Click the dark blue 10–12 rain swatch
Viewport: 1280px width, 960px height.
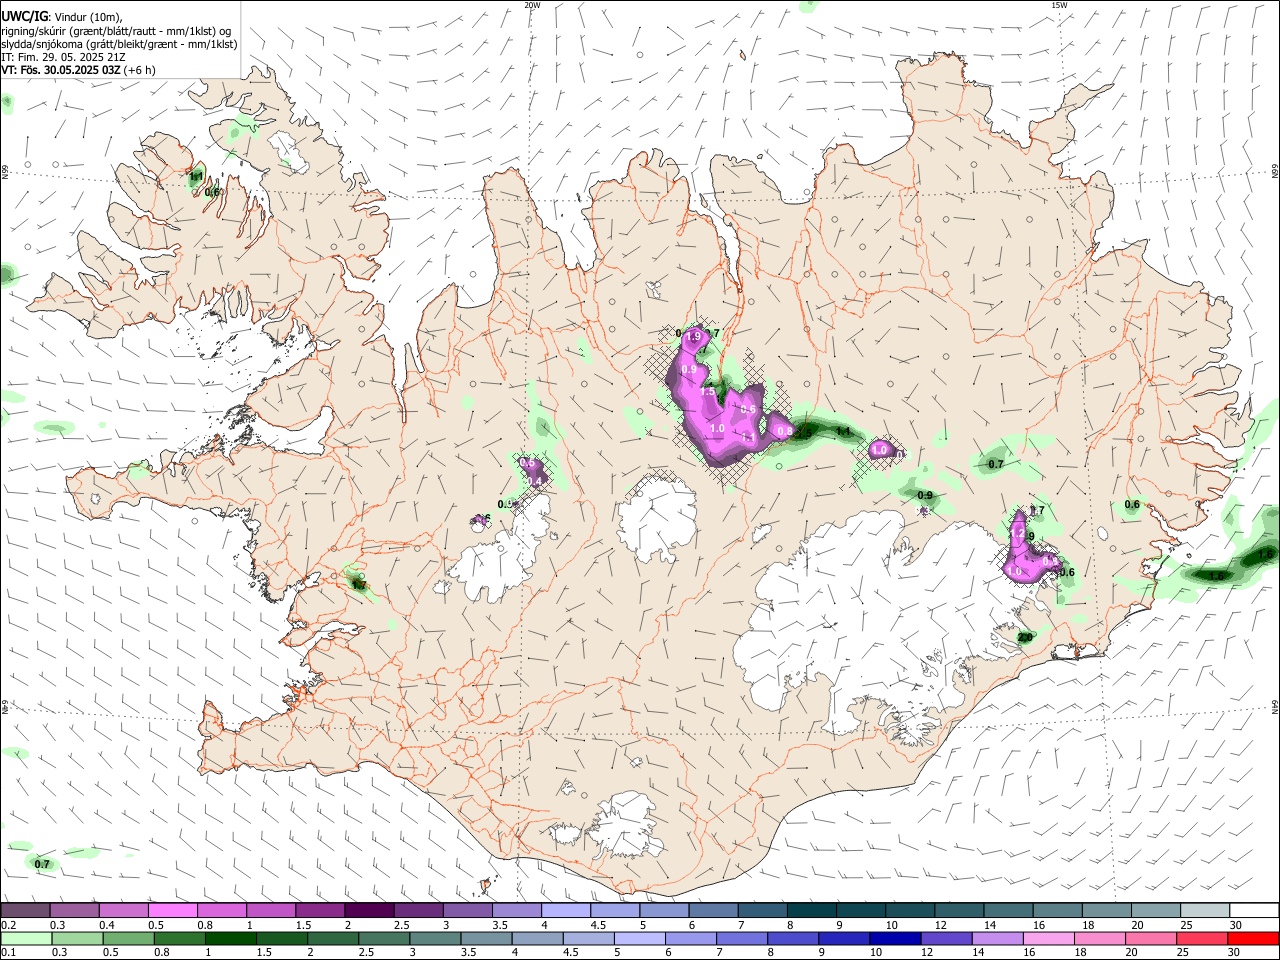click(x=895, y=938)
